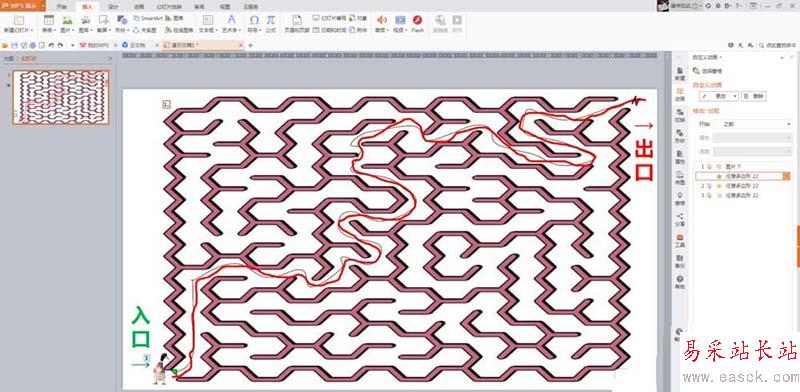Add a new document tab with plus
Viewport: 800px width, 392px height.
(250, 45)
